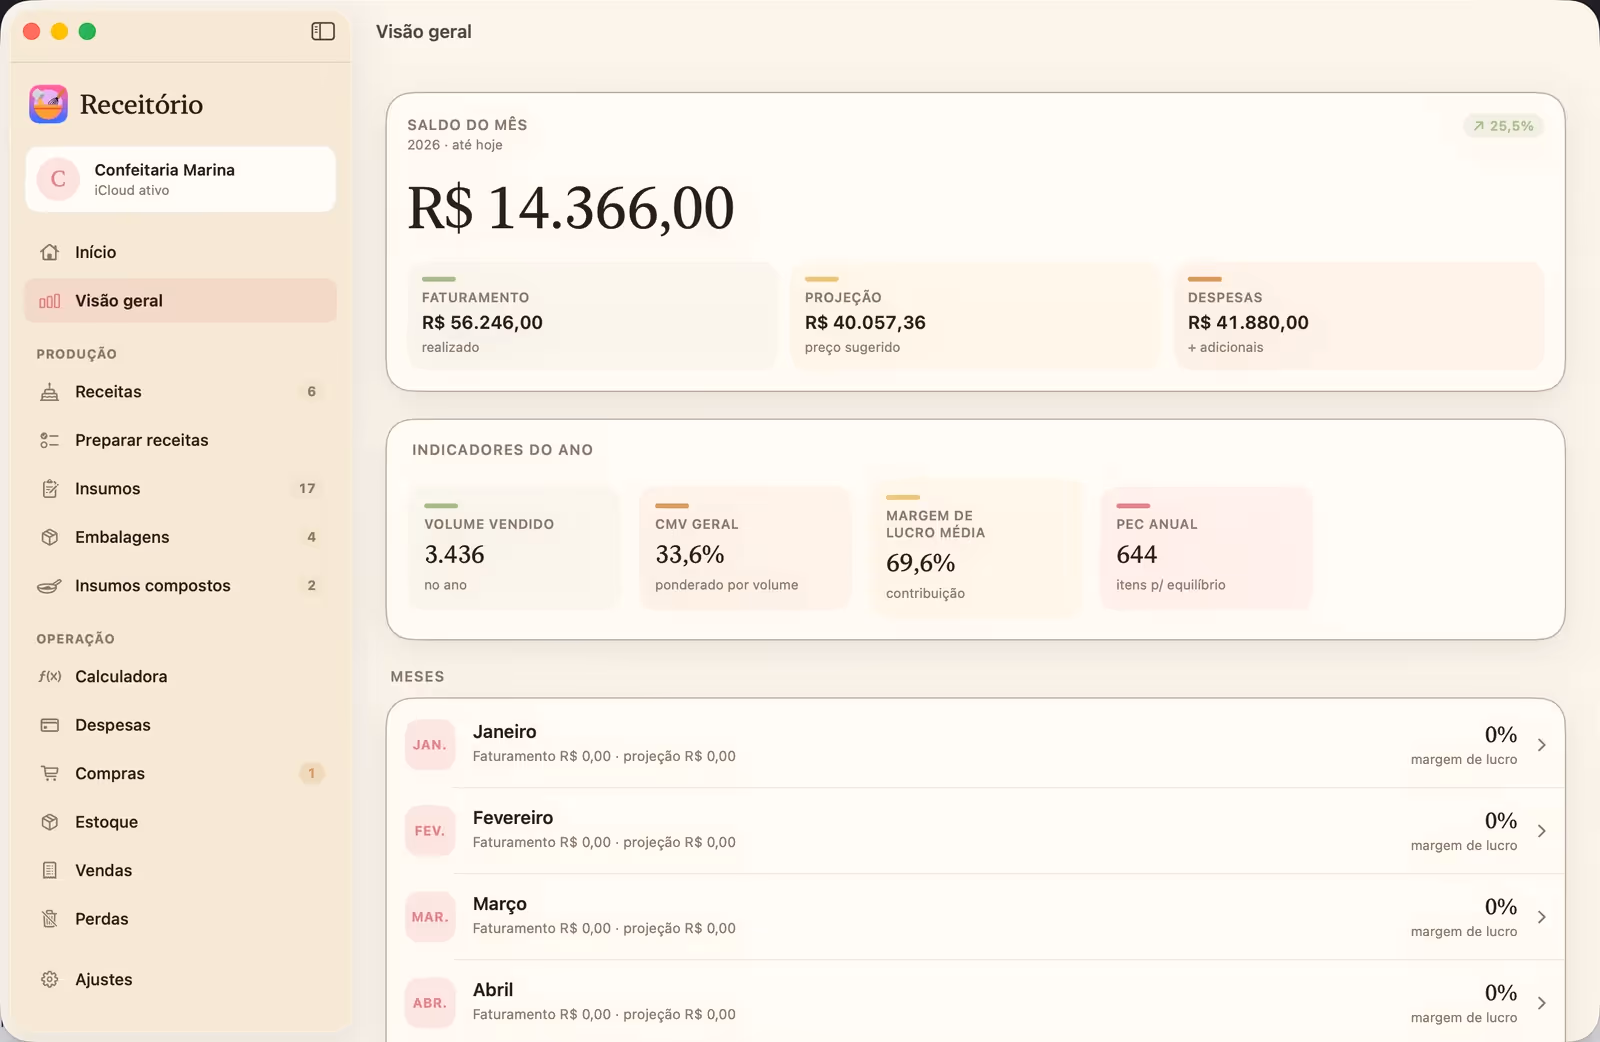
Task: Click the FEV. month badge
Action: pos(430,831)
